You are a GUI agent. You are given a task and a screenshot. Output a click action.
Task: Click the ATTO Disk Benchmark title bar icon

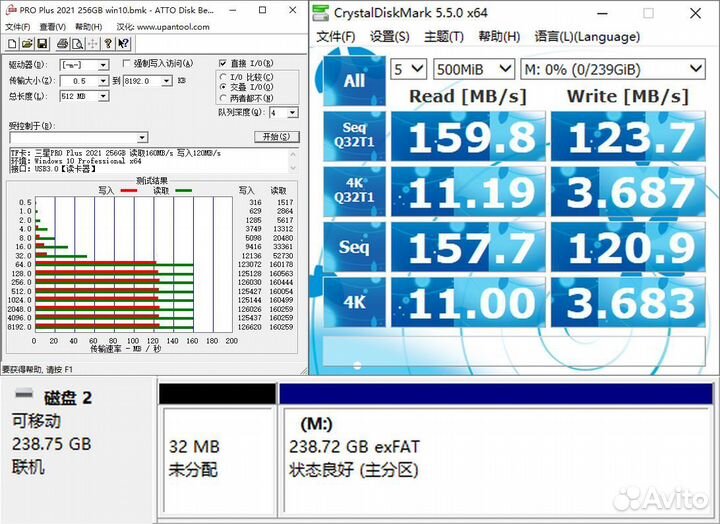pos(11,10)
